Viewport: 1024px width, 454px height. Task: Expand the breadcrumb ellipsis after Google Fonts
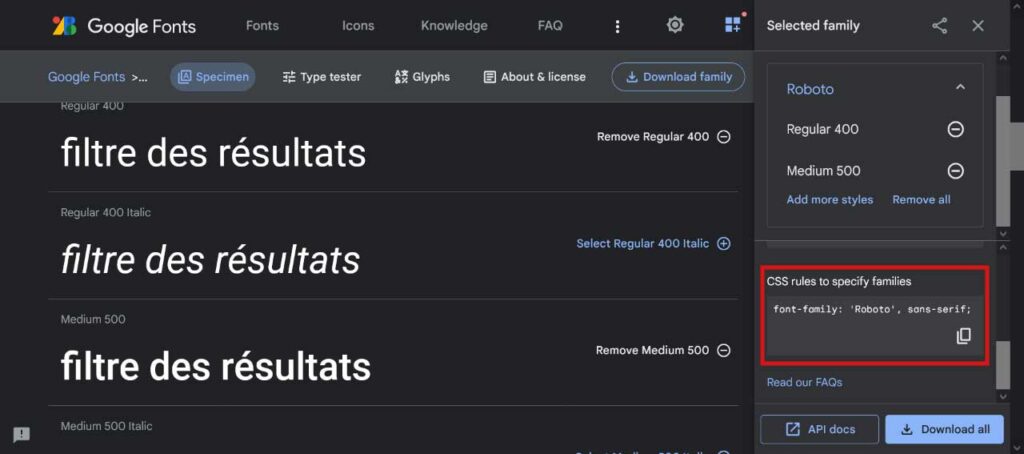(139, 77)
